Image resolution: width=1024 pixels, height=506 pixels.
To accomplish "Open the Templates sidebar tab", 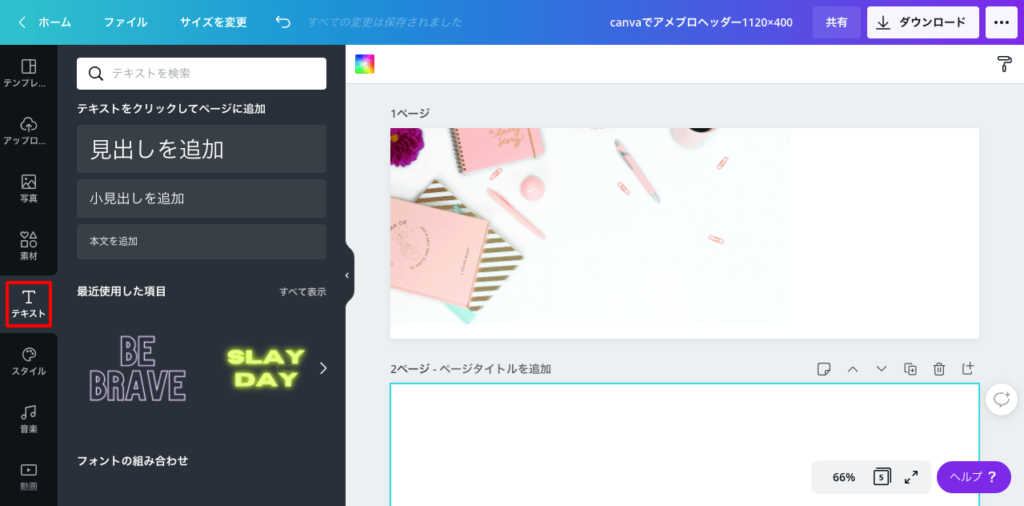I will point(29,74).
